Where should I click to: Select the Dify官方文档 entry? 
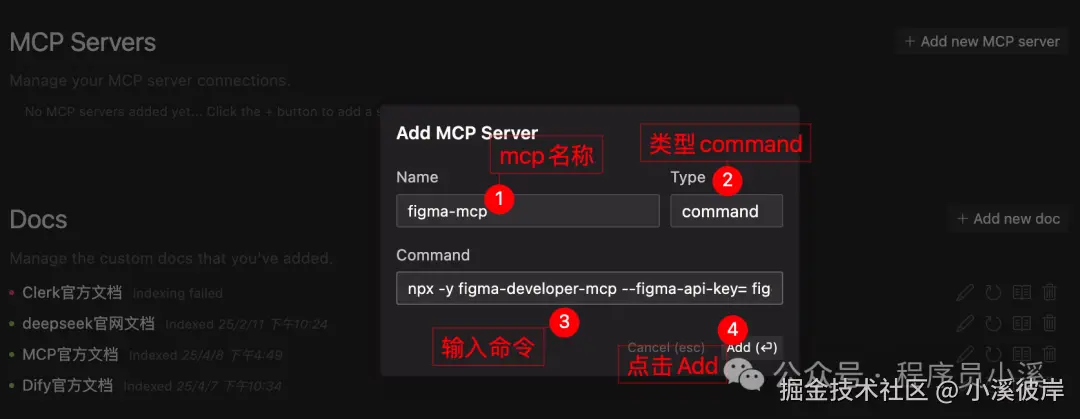pos(68,385)
